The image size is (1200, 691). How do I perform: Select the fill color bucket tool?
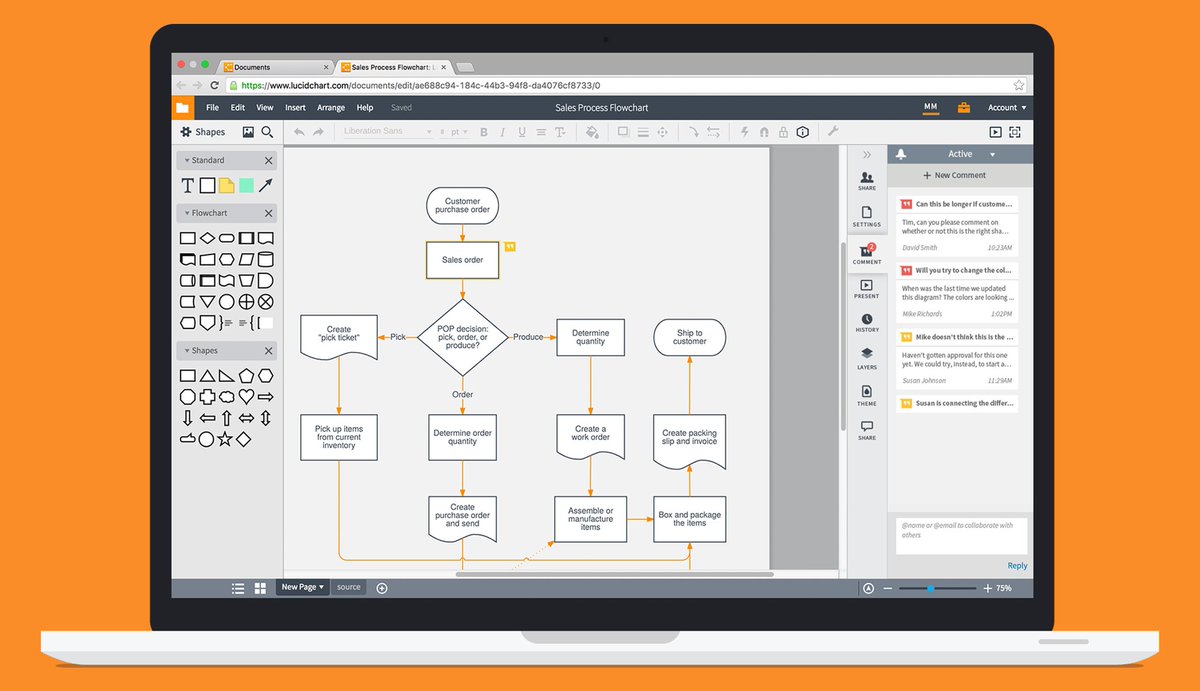tap(592, 131)
